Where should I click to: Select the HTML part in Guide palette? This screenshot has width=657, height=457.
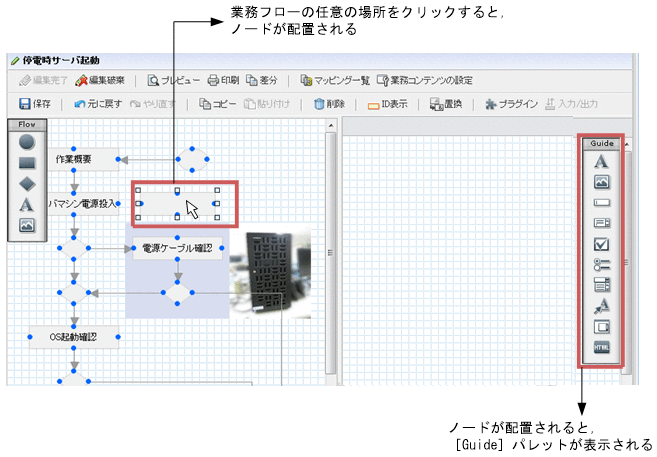(602, 347)
